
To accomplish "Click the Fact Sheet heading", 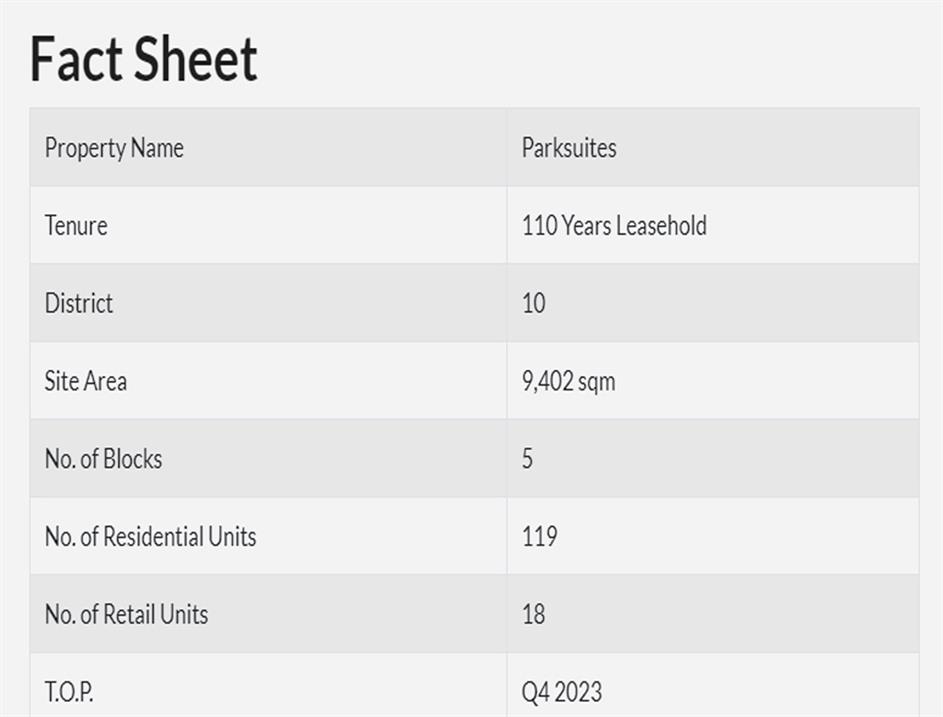I will 144,59.
